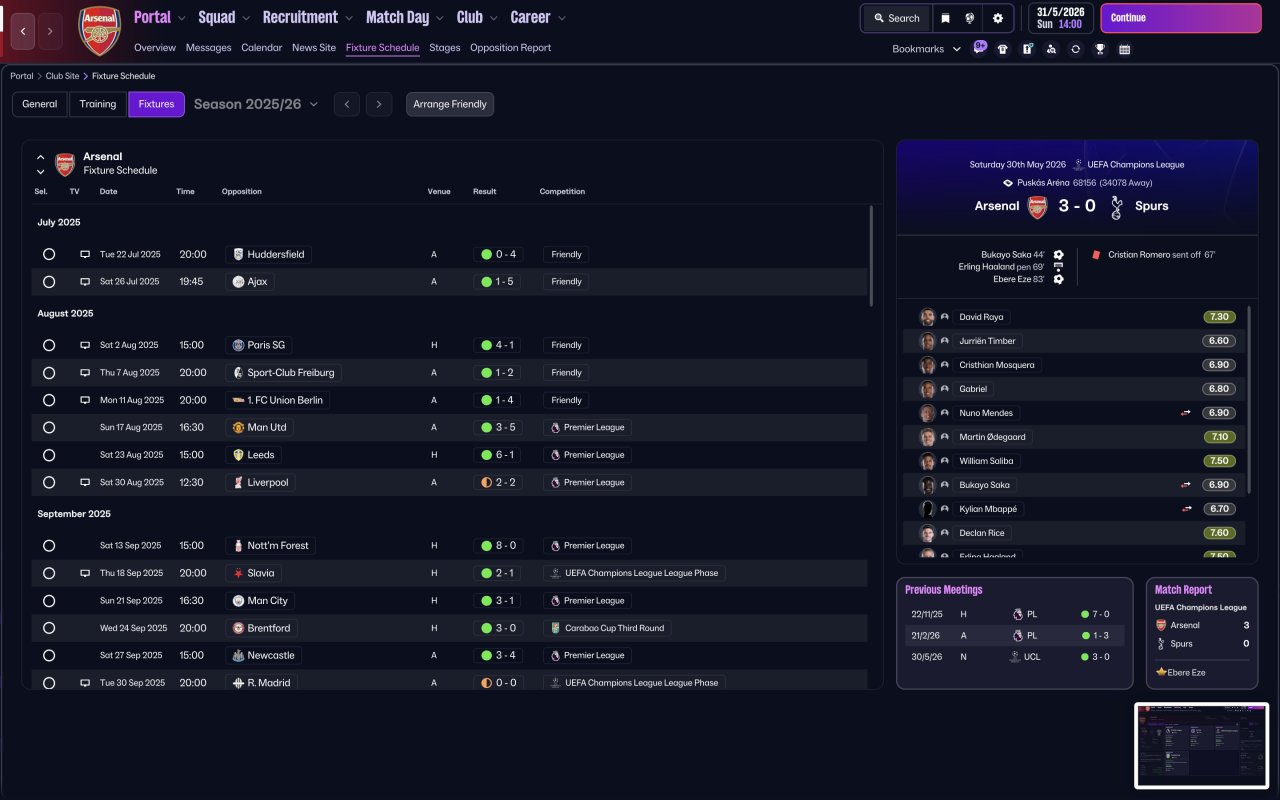
Task: Open the Recruitment dropdown menu
Action: [x=308, y=17]
